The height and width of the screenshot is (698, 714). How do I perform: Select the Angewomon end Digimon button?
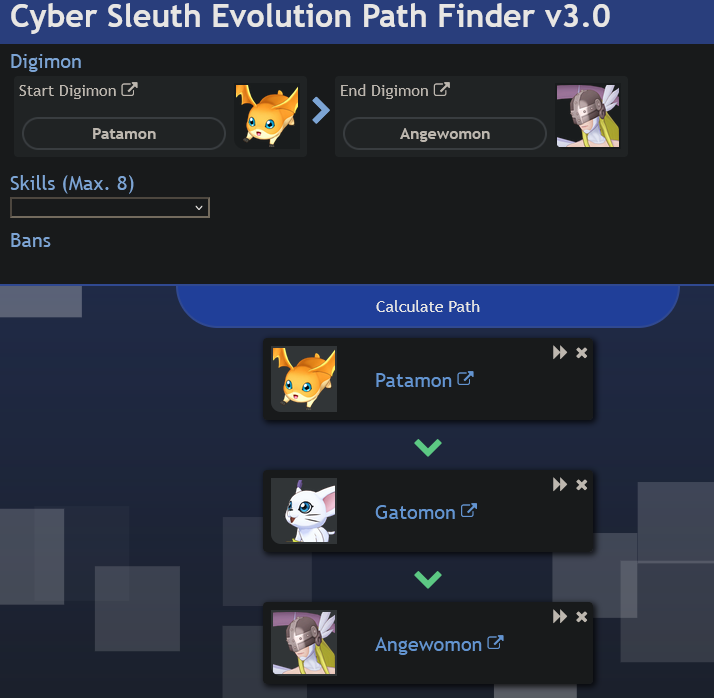445,133
